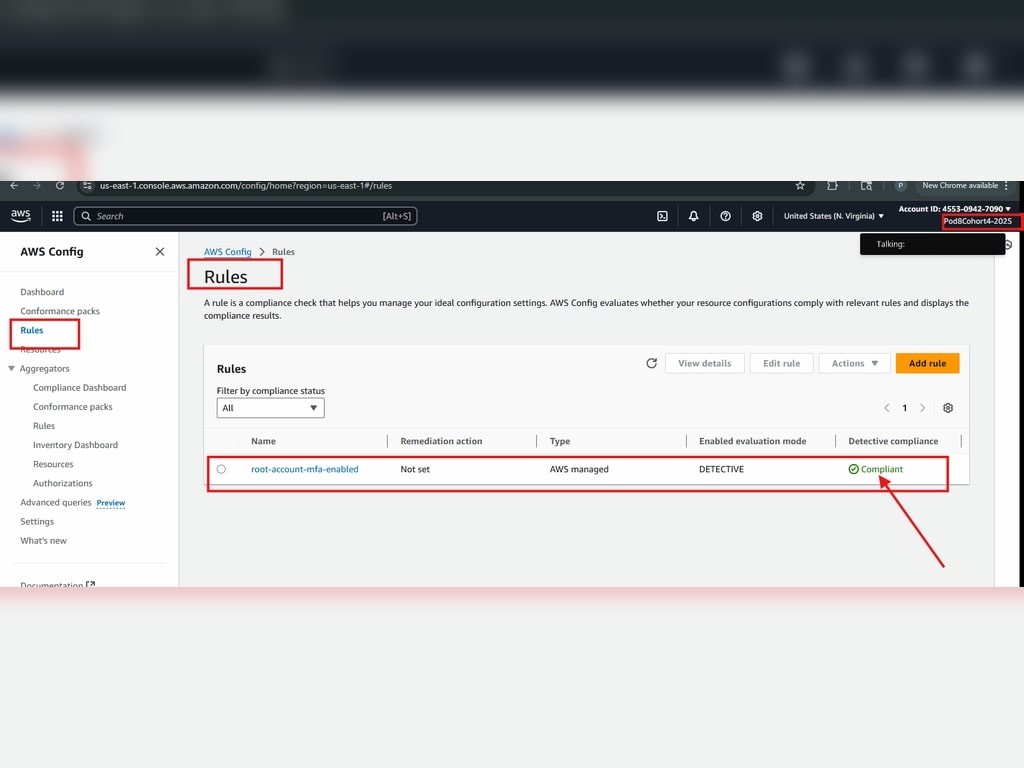Click the Edit rule button
Screen dimensions: 1024x768
coord(781,363)
